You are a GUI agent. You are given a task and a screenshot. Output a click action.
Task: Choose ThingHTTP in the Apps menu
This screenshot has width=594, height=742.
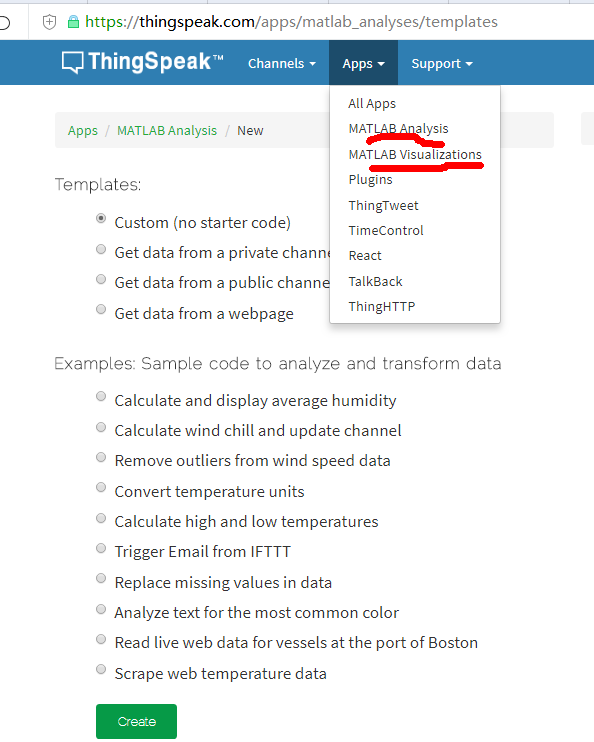[381, 306]
